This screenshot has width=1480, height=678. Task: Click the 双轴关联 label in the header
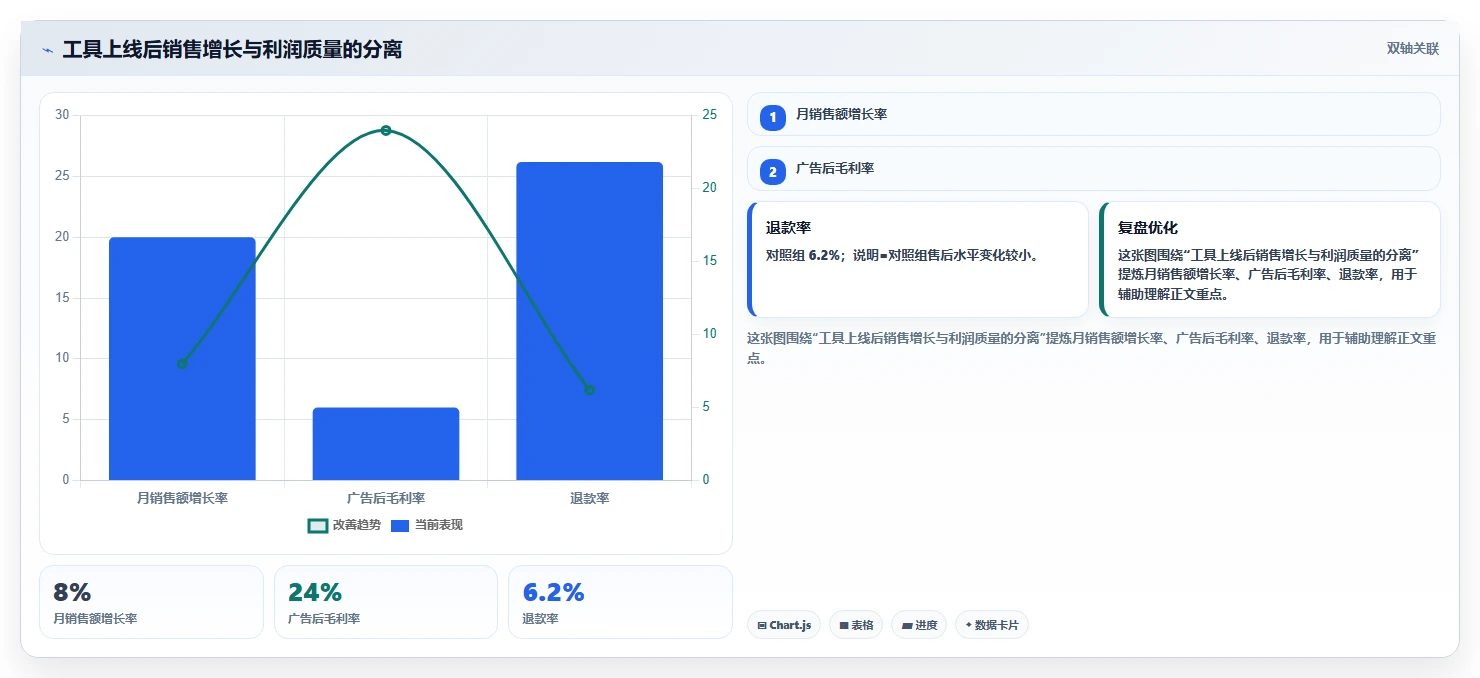click(x=1412, y=49)
